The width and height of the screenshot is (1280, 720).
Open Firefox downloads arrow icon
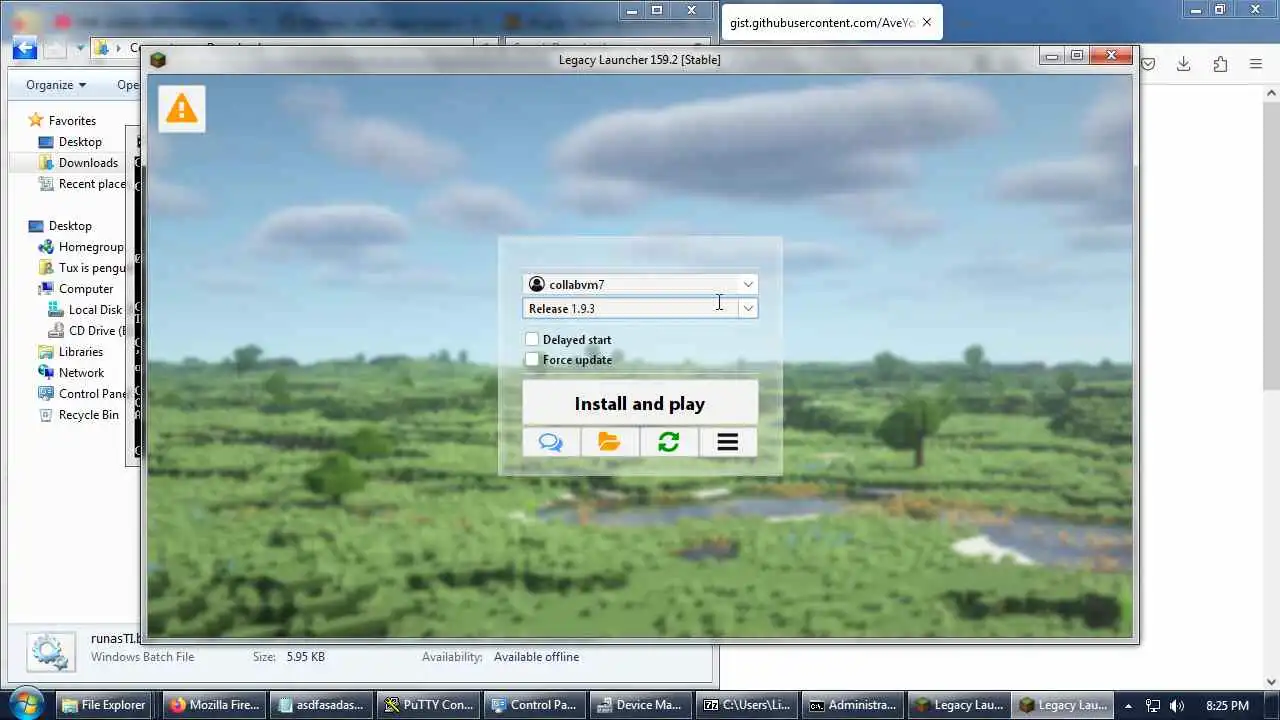click(x=1183, y=64)
